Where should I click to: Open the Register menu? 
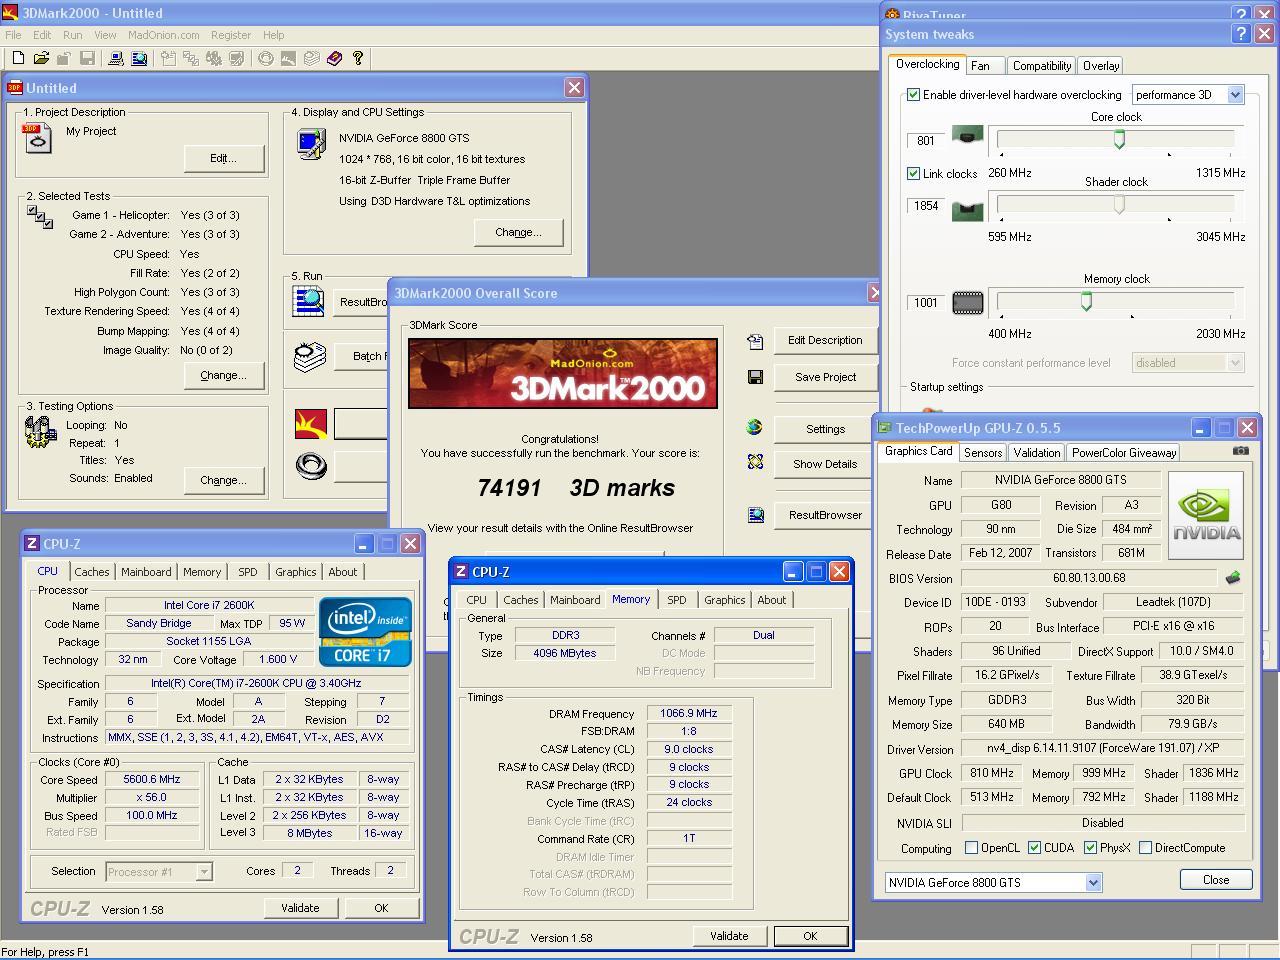230,35
